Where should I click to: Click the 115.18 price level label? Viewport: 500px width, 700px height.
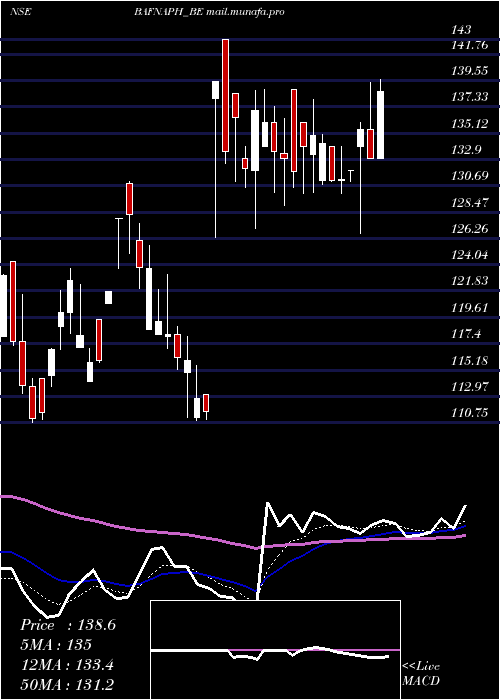(x=469, y=360)
